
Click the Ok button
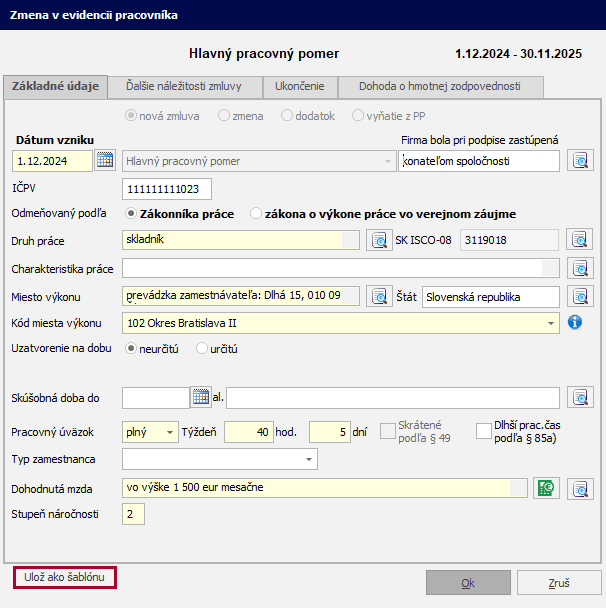(x=467, y=582)
